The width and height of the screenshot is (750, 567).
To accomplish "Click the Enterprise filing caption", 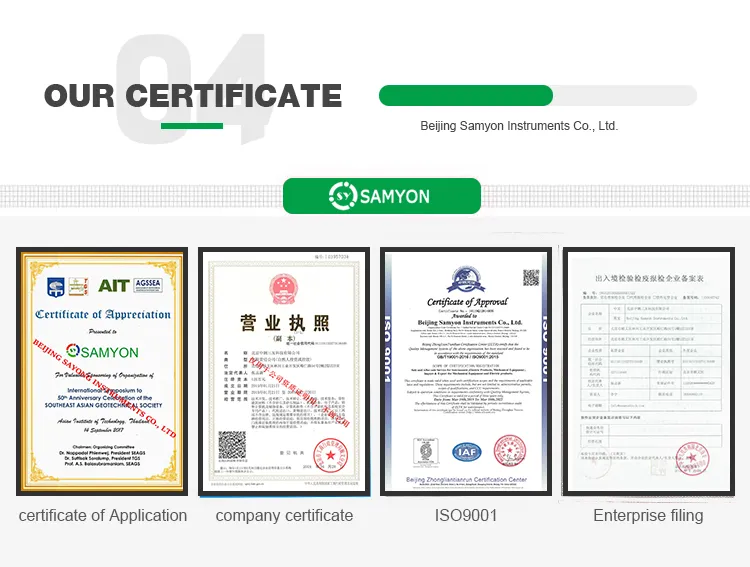I will pyautogui.click(x=648, y=515).
